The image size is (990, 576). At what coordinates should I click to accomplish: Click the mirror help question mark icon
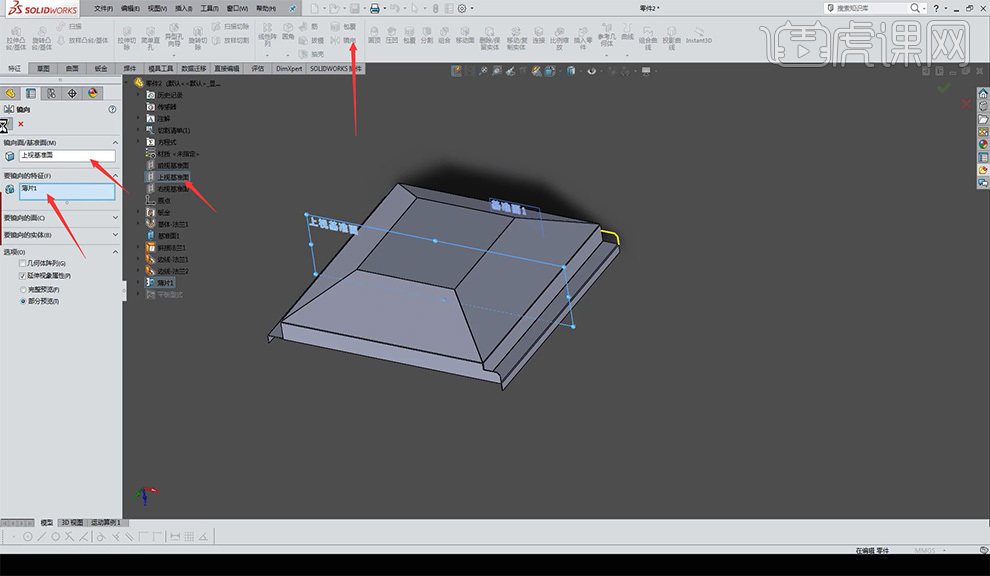coord(112,109)
